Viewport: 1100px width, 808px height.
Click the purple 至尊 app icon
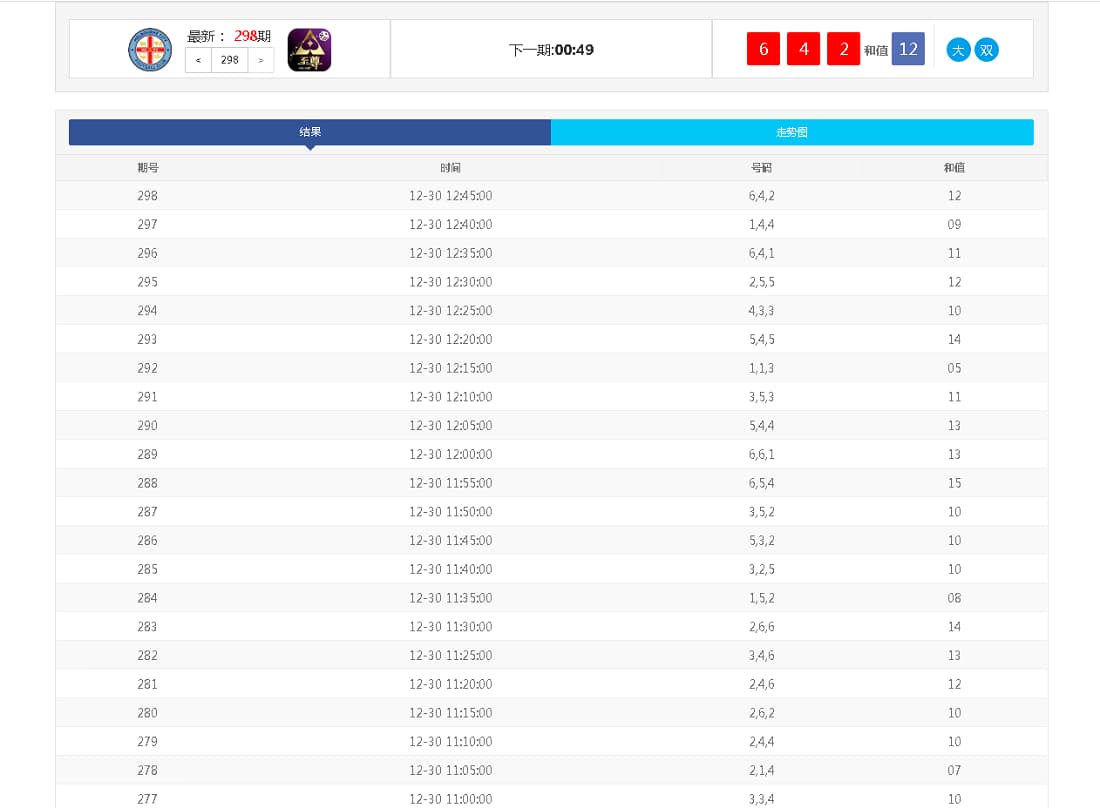(x=309, y=50)
